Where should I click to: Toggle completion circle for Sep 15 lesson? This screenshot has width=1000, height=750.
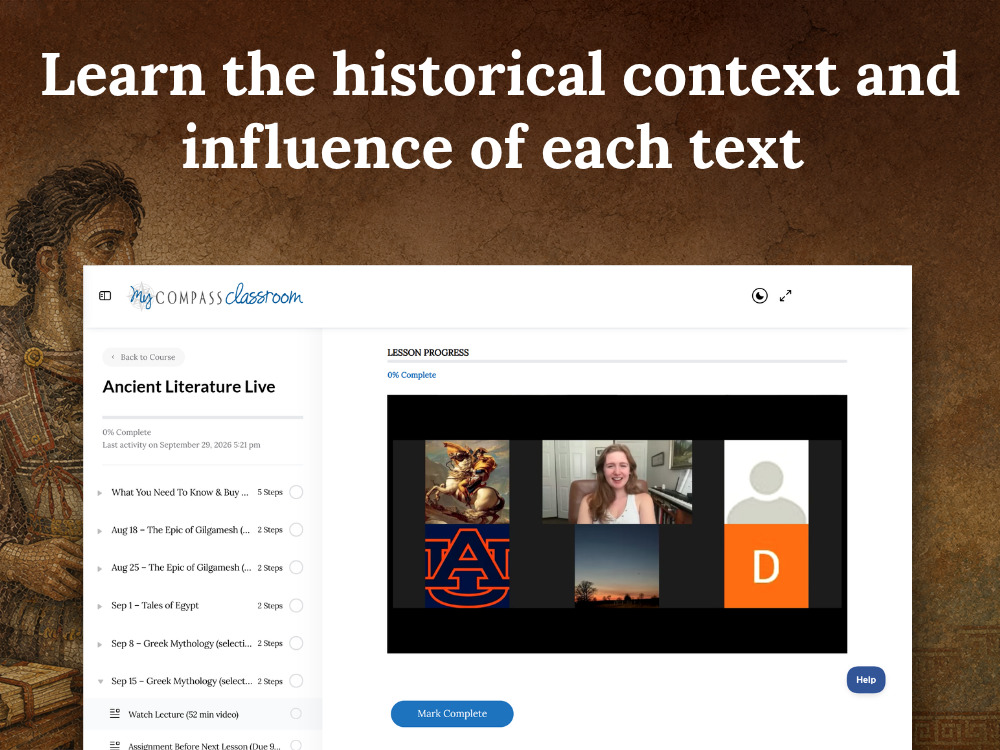click(296, 681)
